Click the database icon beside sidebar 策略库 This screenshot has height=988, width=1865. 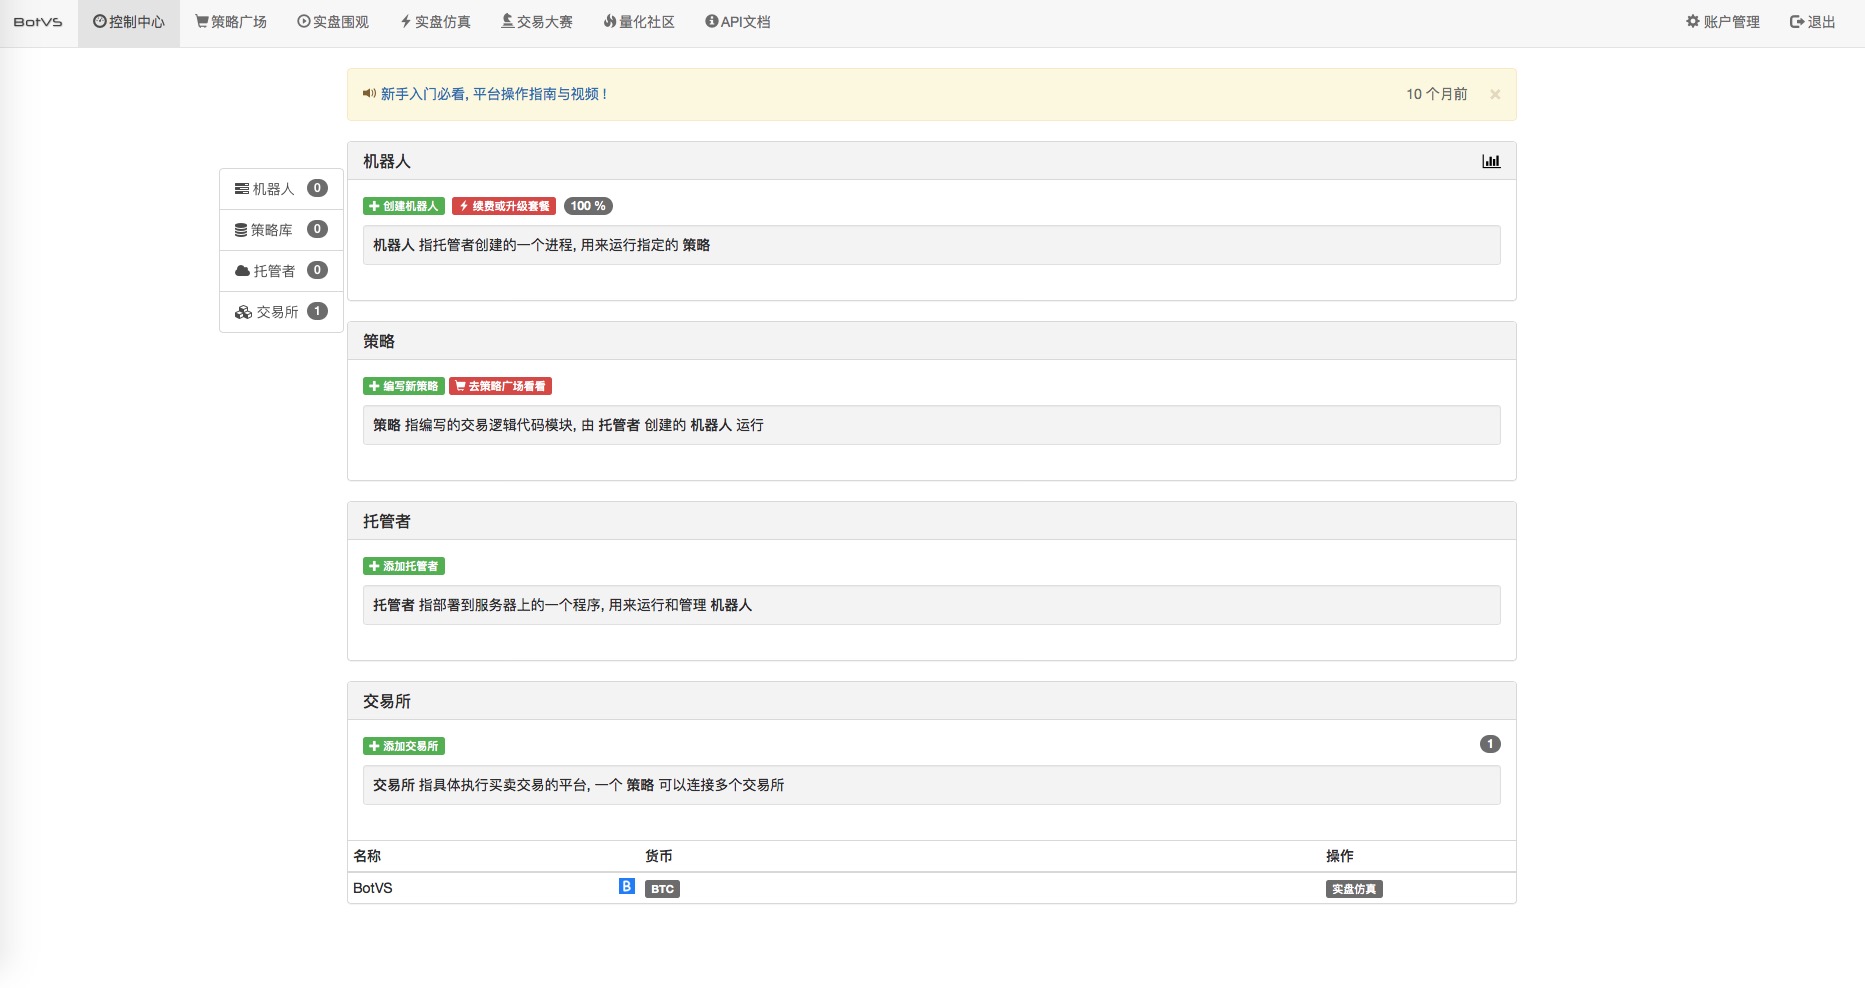click(x=241, y=230)
